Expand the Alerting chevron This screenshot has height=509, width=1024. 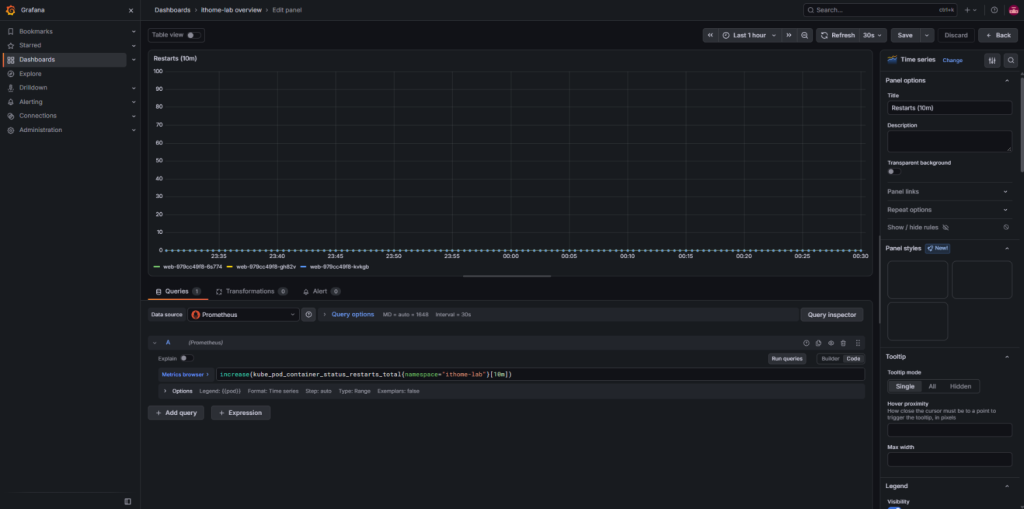[x=134, y=102]
